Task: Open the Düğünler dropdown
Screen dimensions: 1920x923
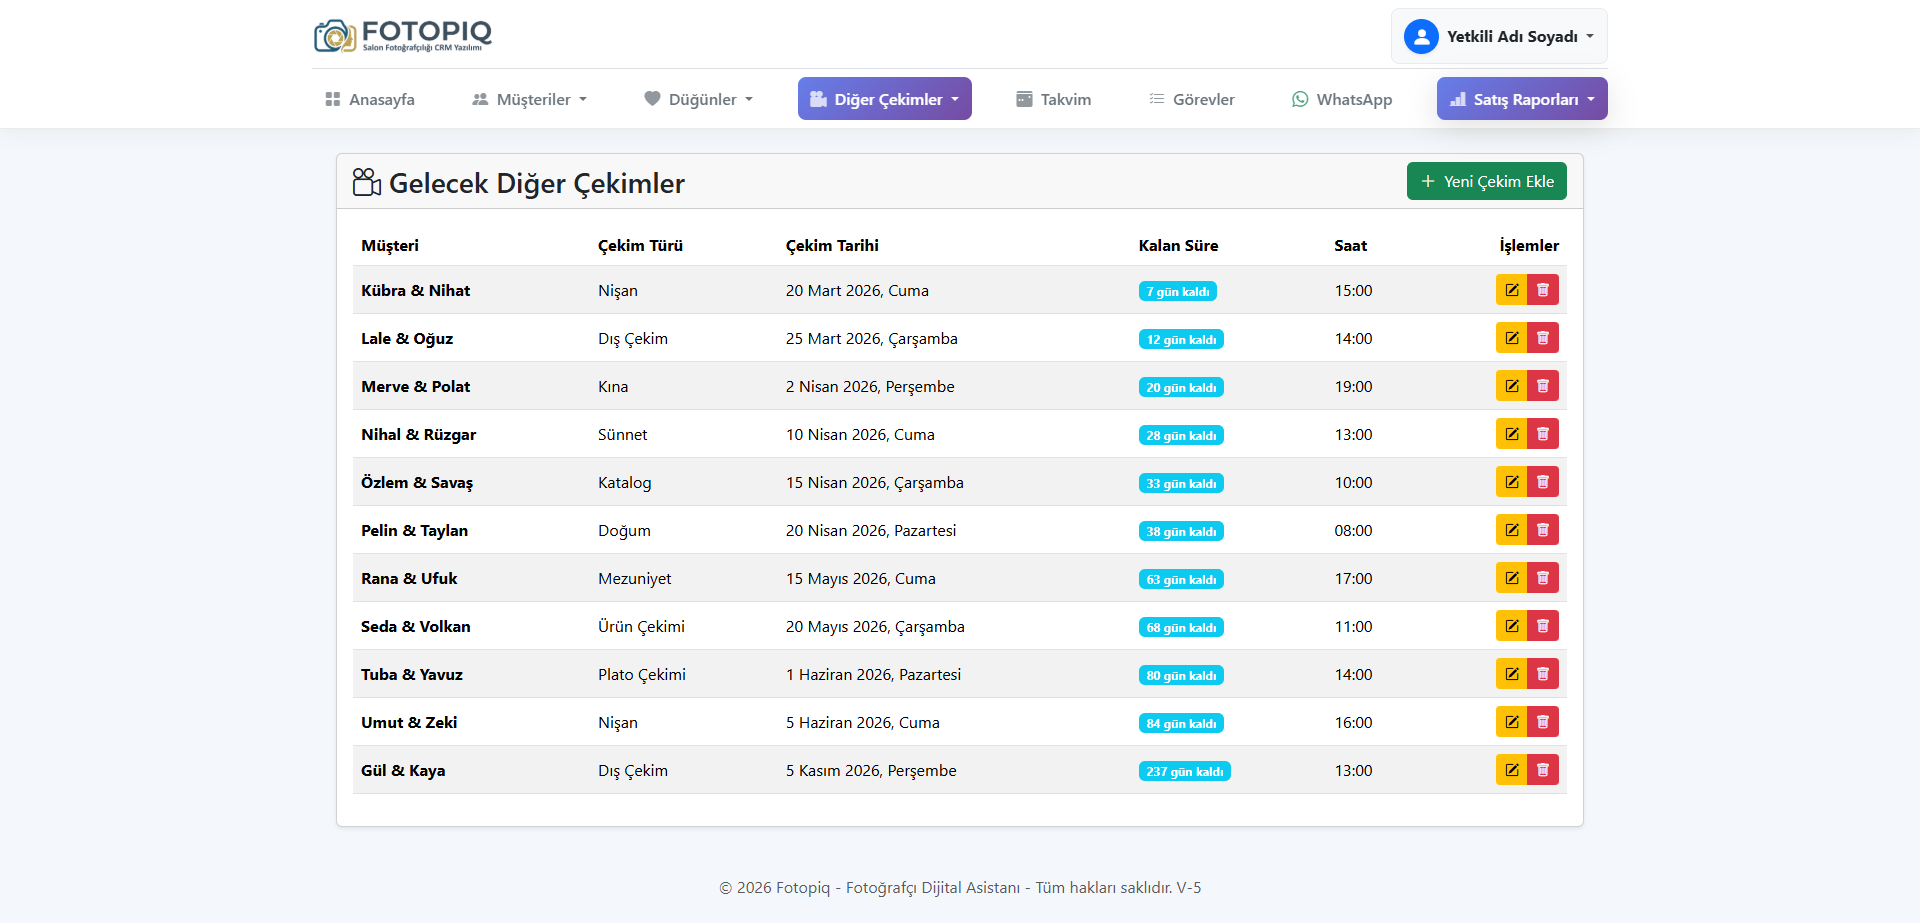Action: coord(698,99)
